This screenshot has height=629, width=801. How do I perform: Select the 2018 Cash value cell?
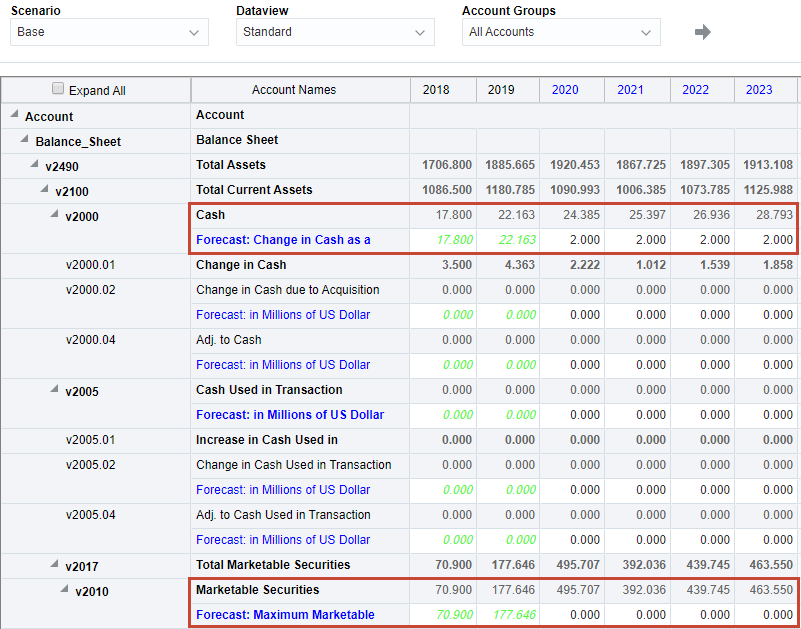[443, 214]
